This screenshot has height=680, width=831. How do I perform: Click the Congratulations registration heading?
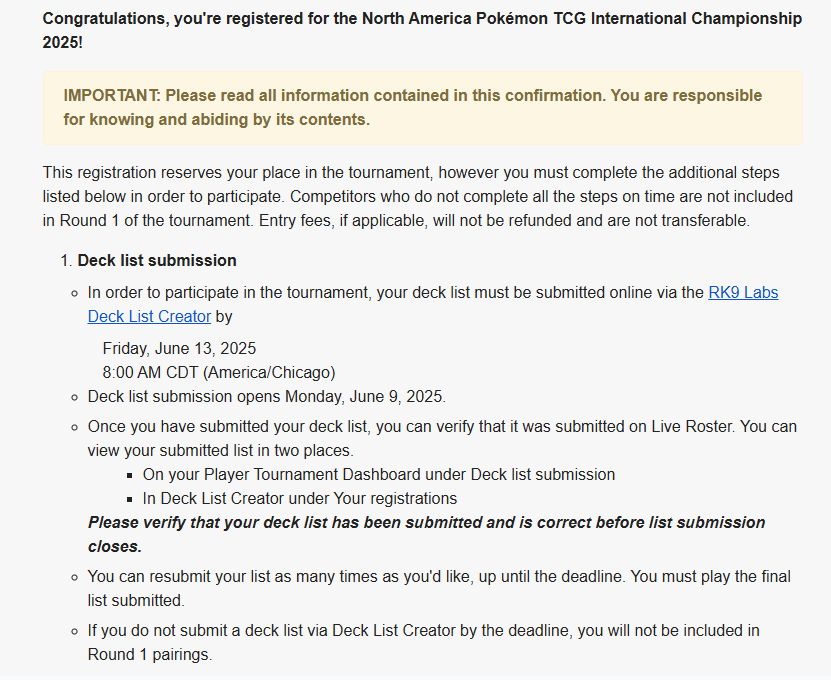(422, 30)
